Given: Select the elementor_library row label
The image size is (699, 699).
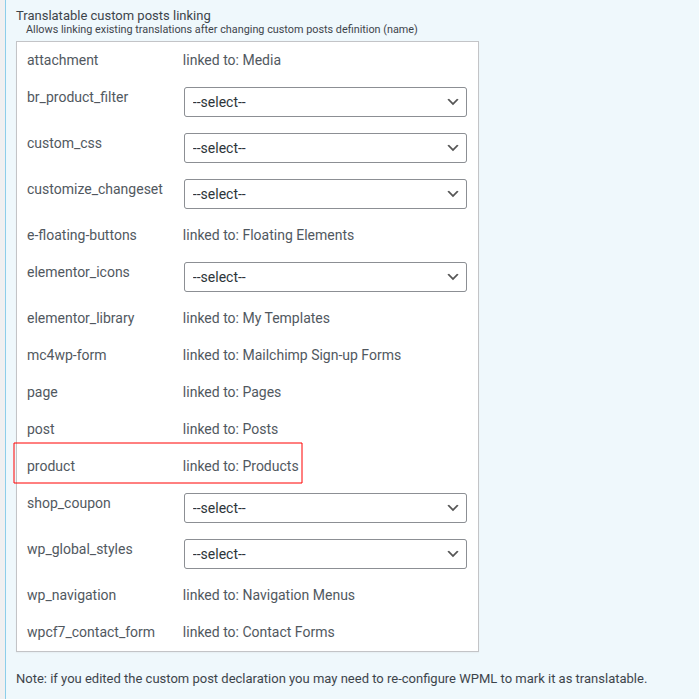Looking at the screenshot, I should [80, 318].
